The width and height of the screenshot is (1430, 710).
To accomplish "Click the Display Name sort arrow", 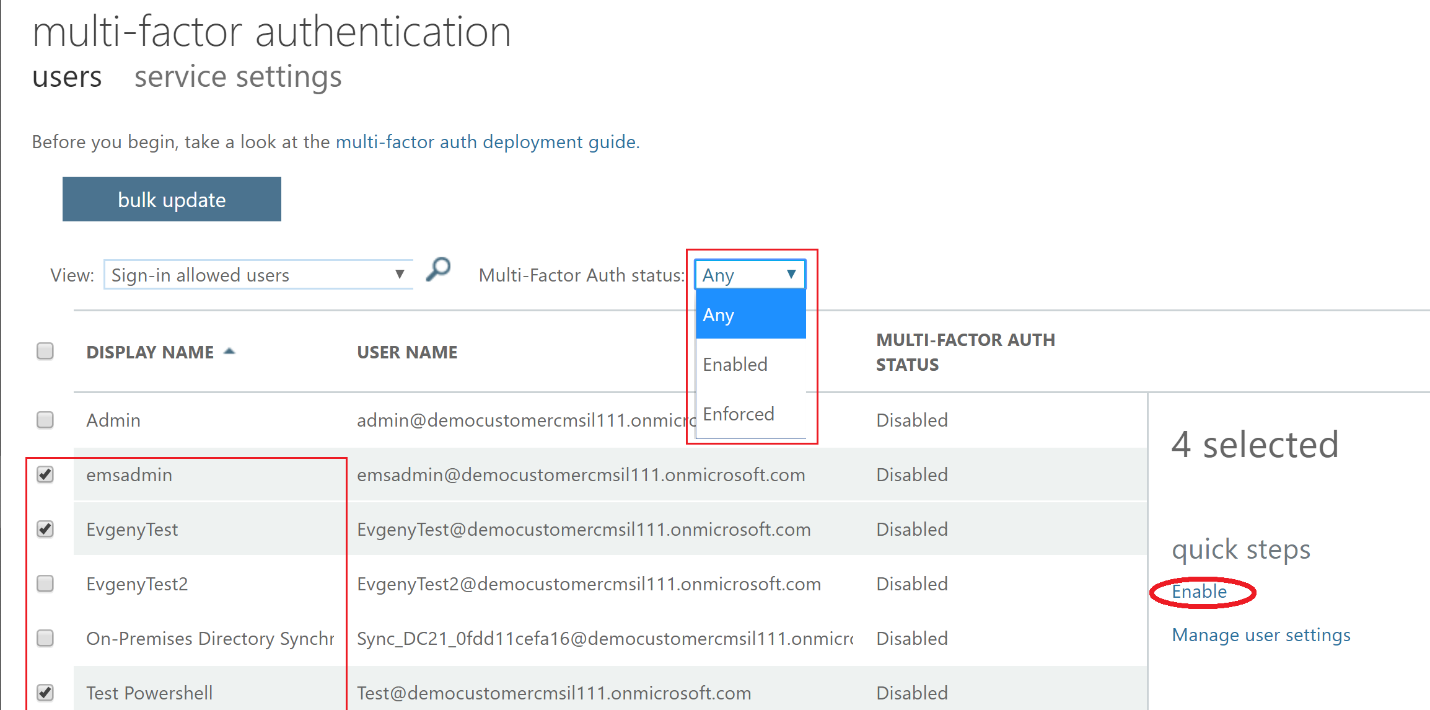I will coord(229,352).
